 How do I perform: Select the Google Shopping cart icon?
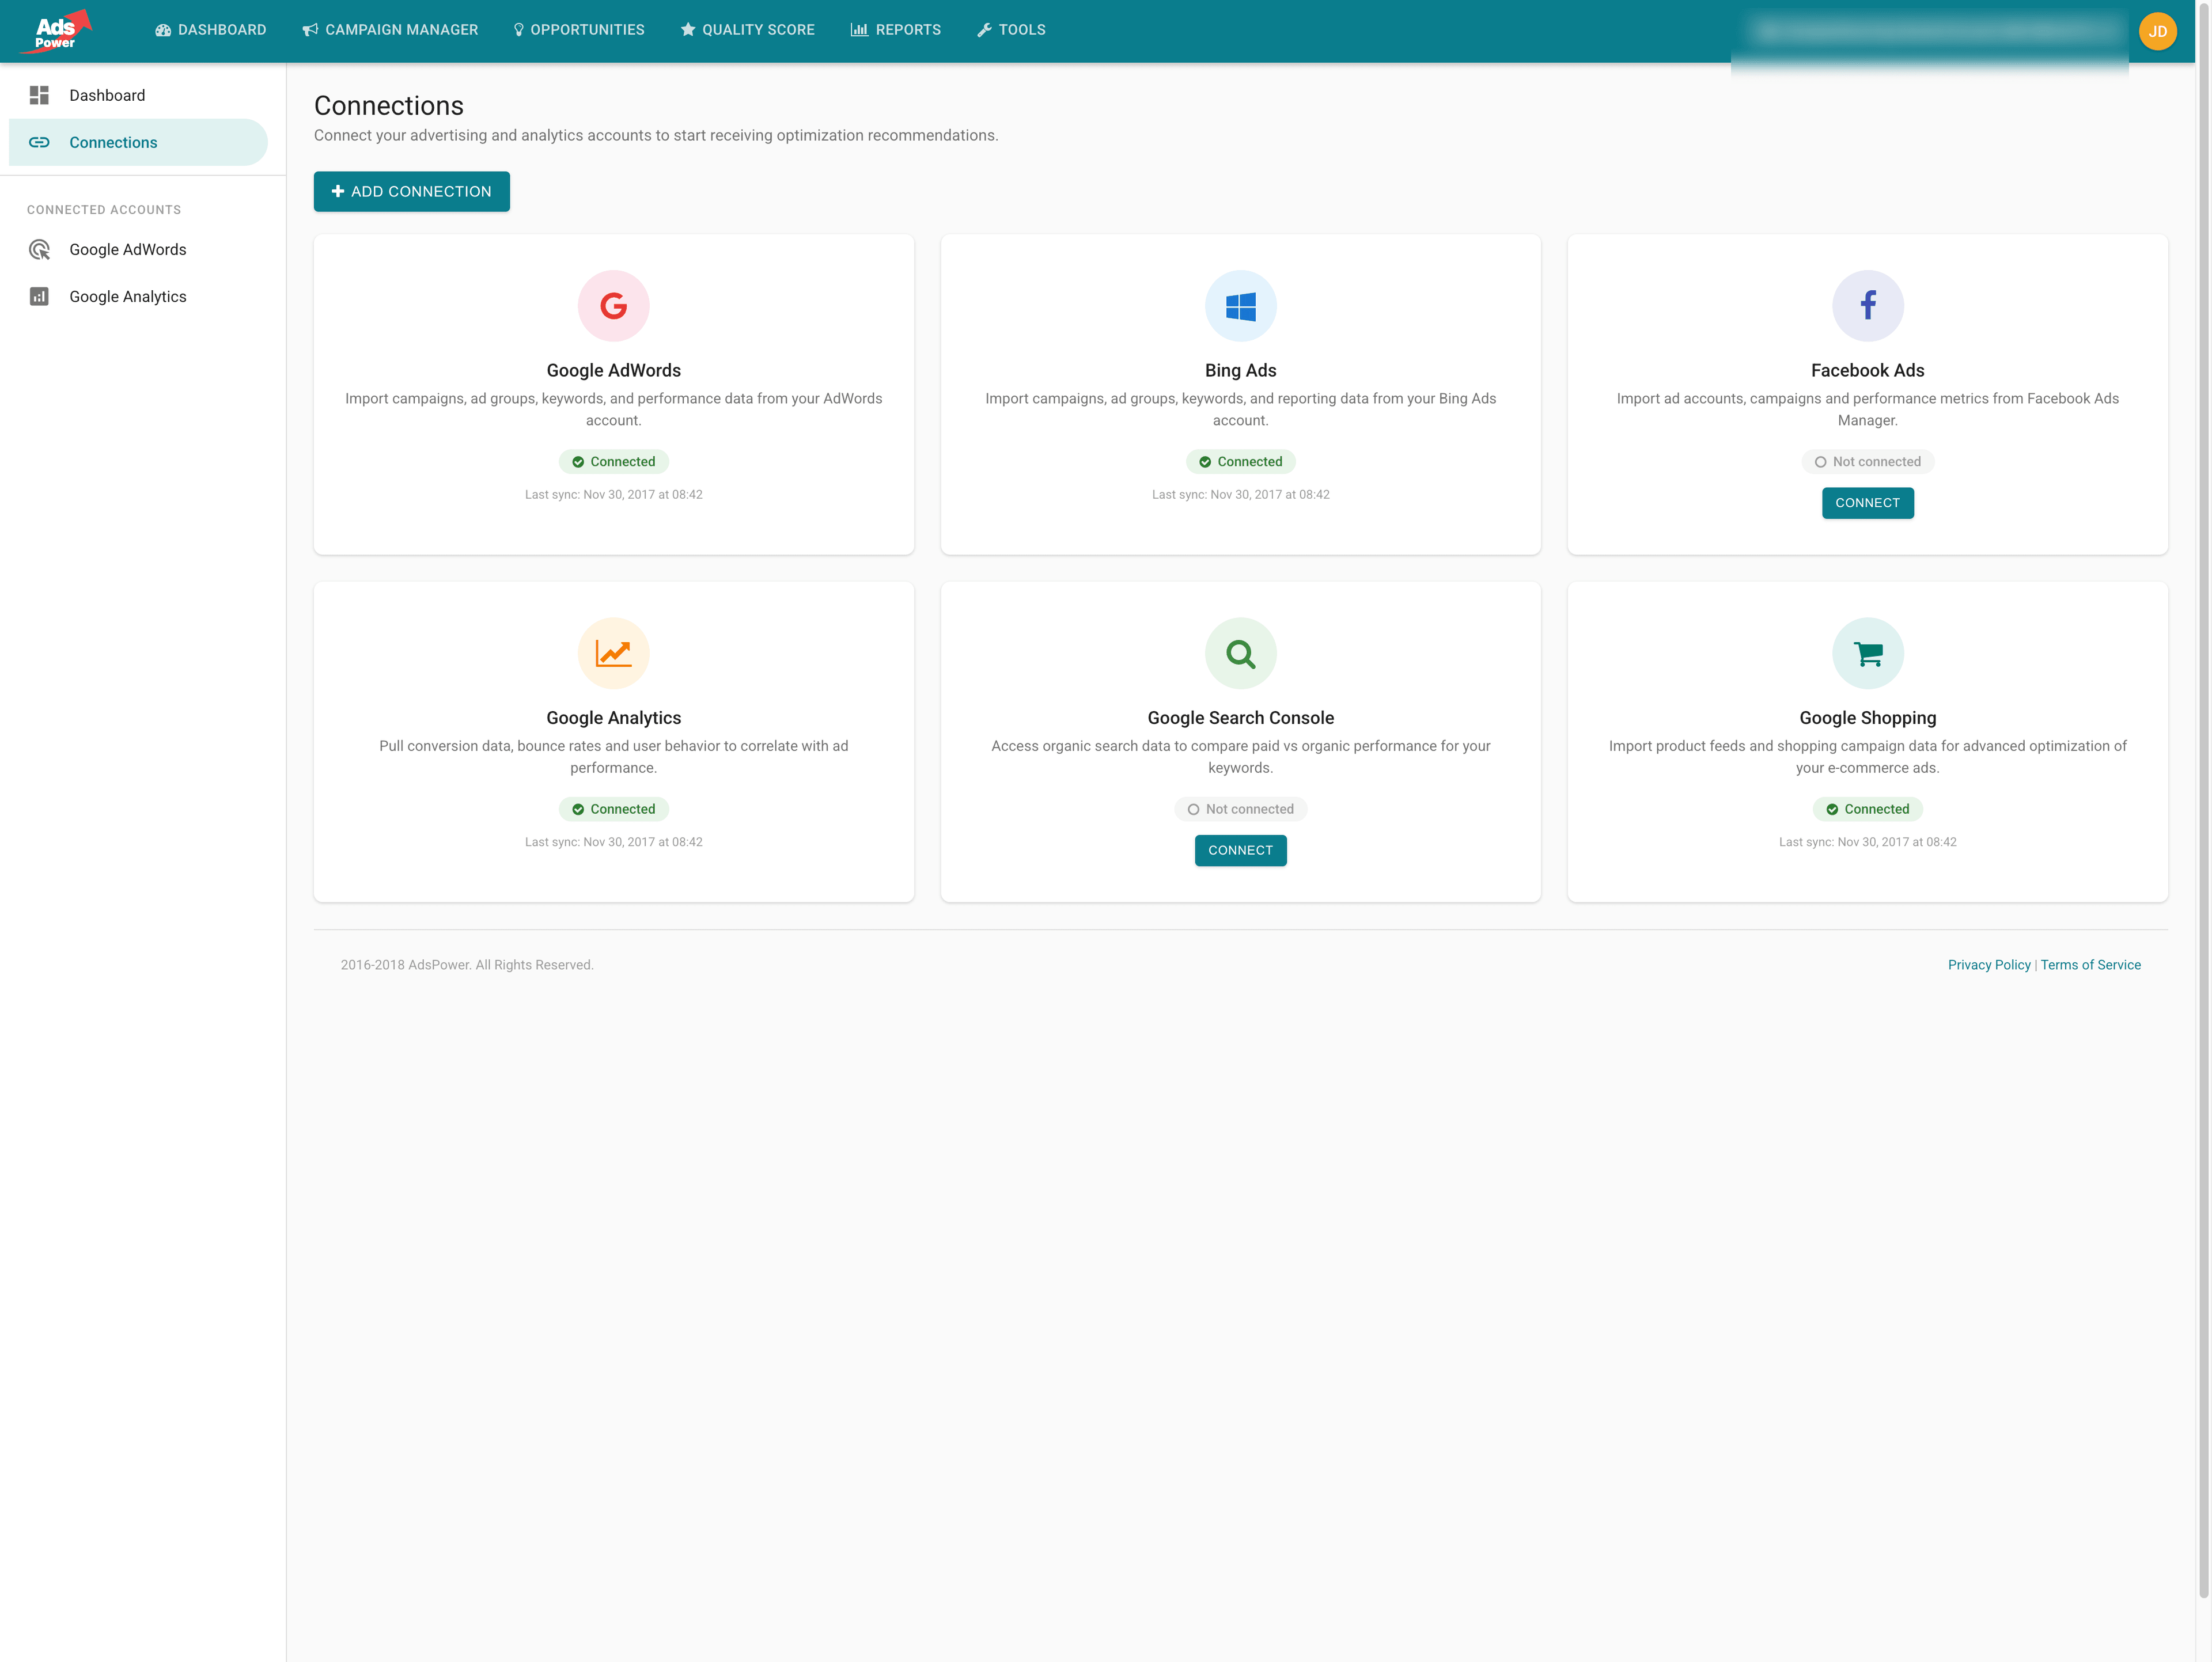pos(1867,653)
